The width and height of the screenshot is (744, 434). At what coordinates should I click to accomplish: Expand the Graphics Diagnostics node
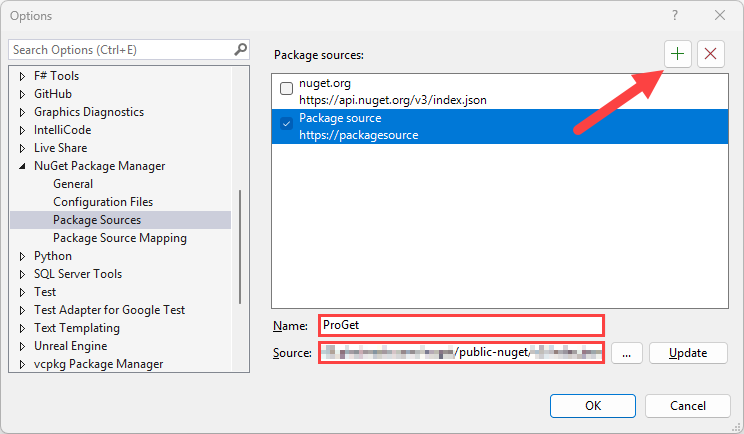[x=22, y=112]
